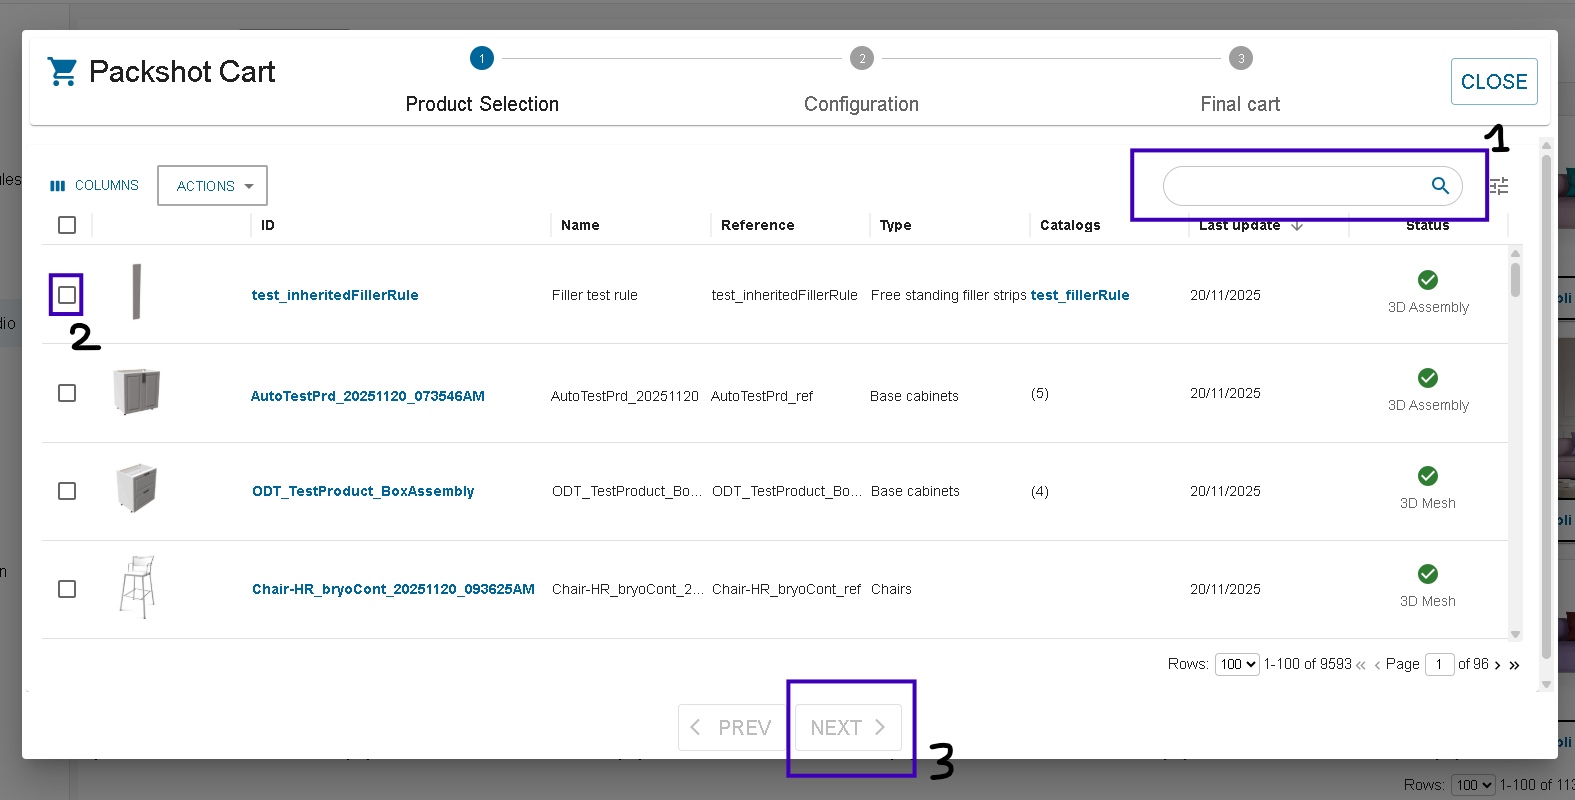Go to next page with single arrow

coord(1497,665)
